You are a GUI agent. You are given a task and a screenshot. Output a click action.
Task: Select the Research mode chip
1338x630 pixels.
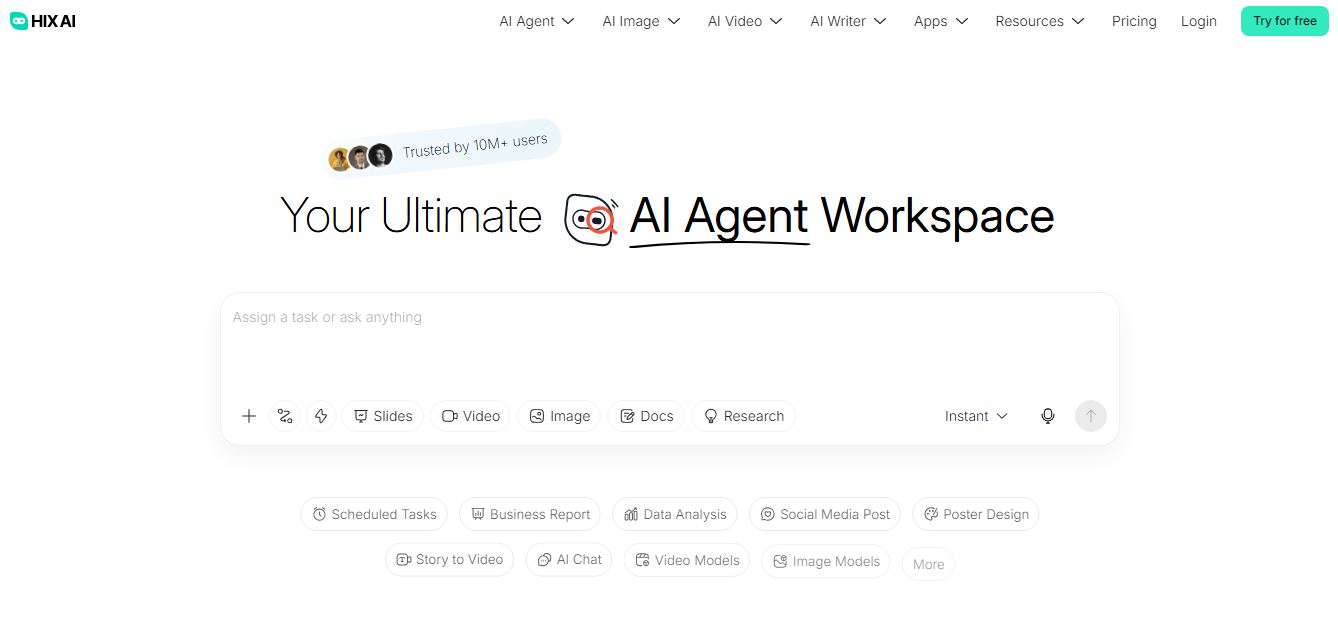point(743,416)
